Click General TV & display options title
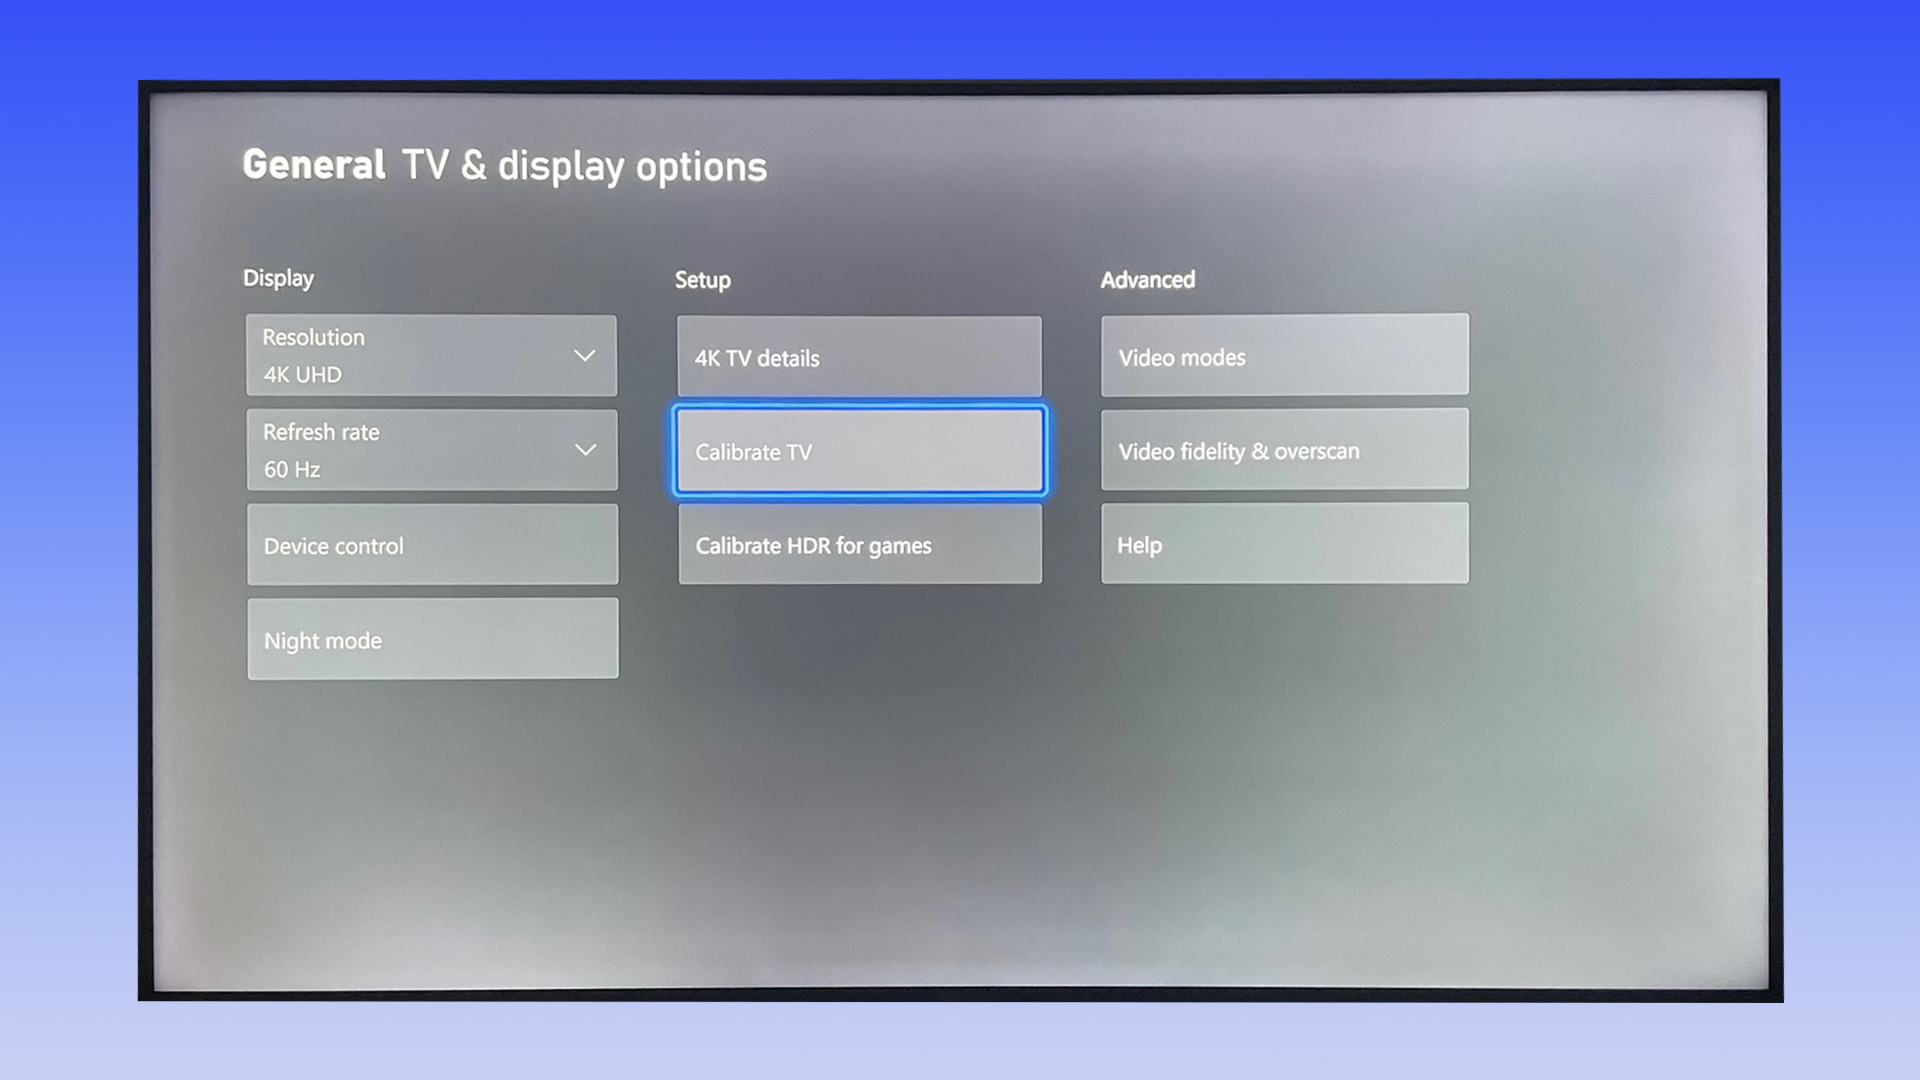Screen dimensions: 1920x1080 504,165
